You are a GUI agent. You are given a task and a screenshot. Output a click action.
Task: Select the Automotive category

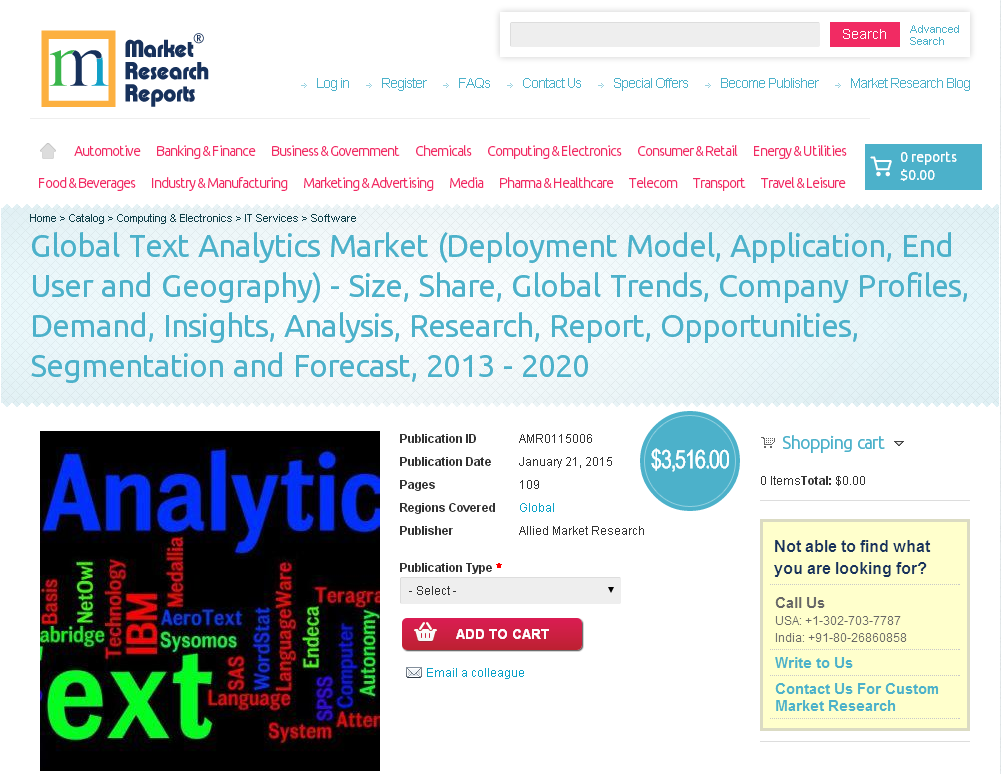[107, 151]
